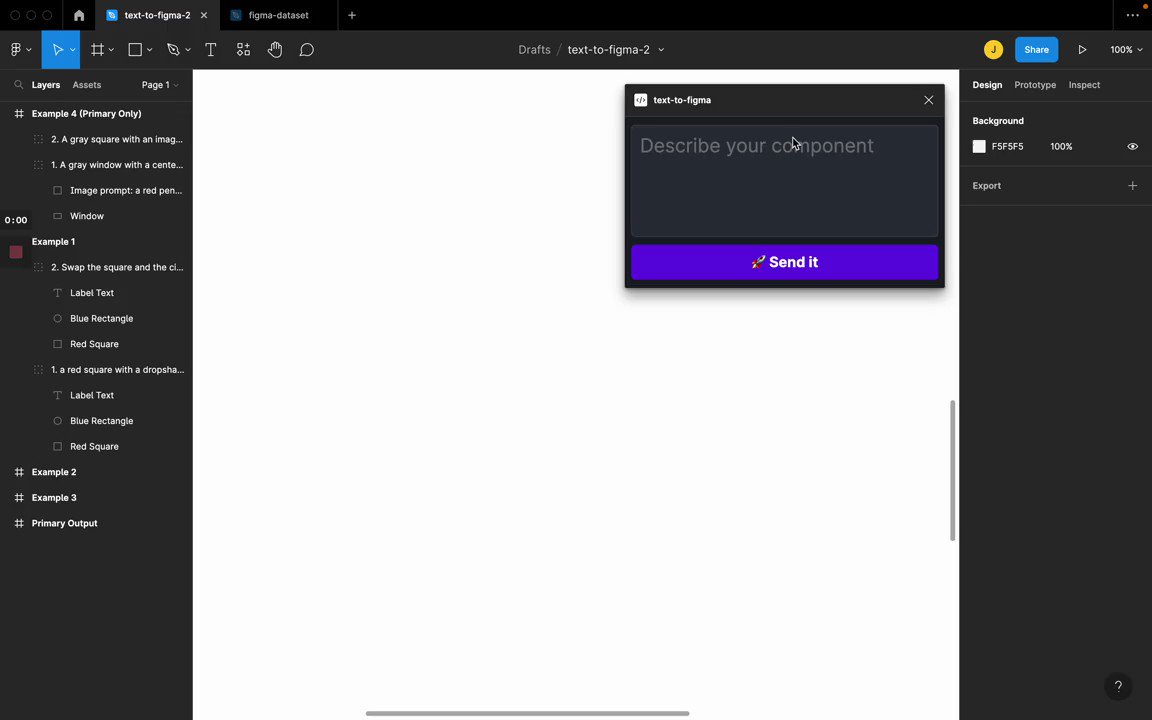
Task: Go to the Home icon tab
Action: click(79, 15)
